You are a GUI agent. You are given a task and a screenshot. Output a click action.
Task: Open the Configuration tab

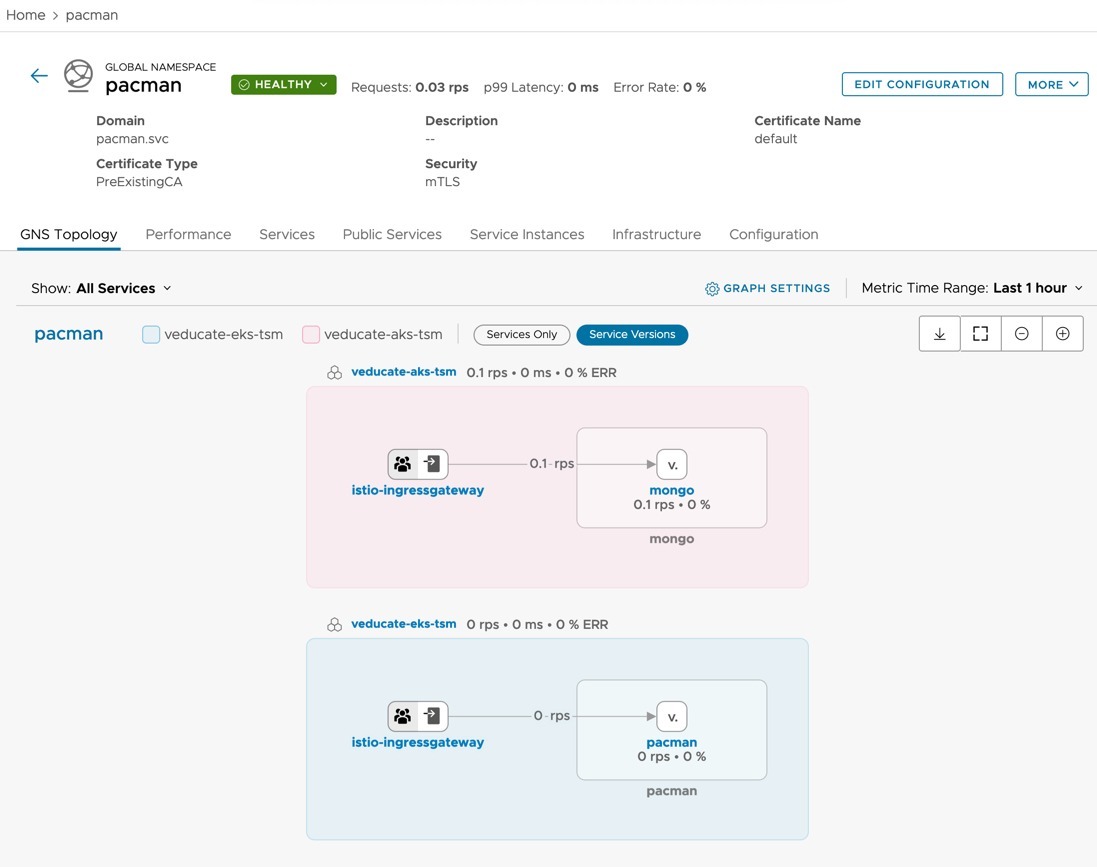coord(774,234)
